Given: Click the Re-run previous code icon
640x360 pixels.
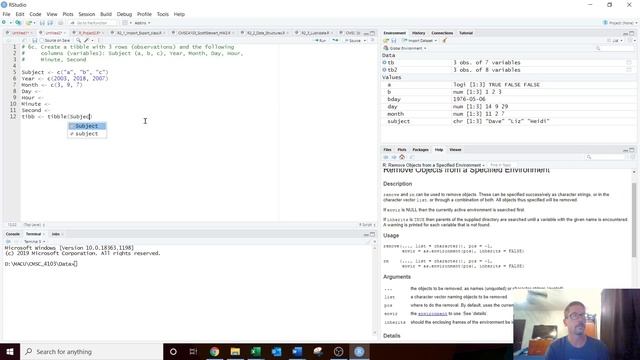Looking at the screenshot, I should click(x=335, y=40).
